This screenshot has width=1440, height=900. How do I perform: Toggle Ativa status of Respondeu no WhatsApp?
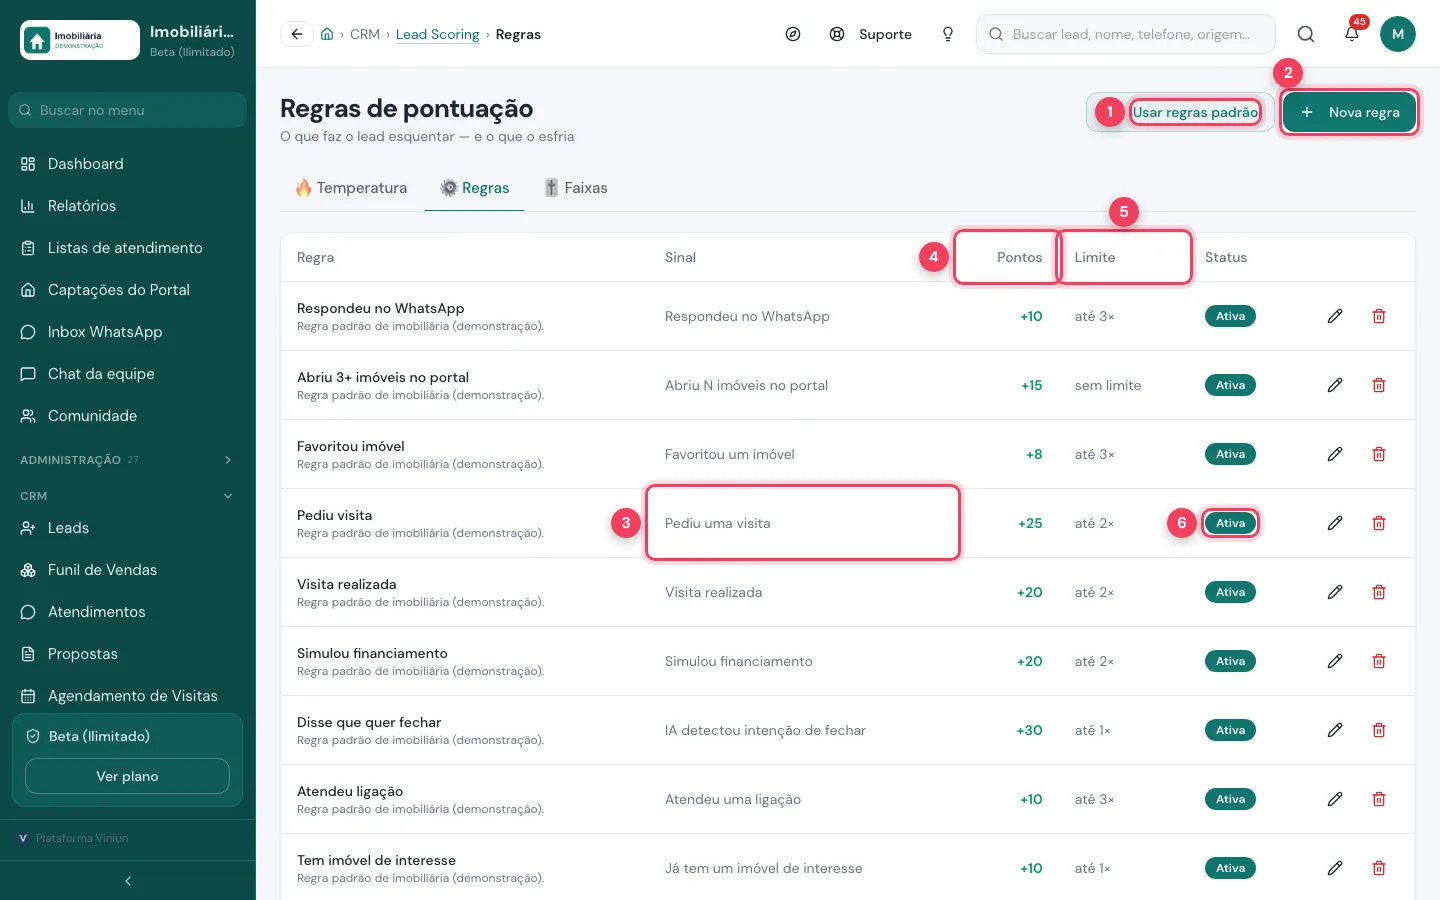1230,316
